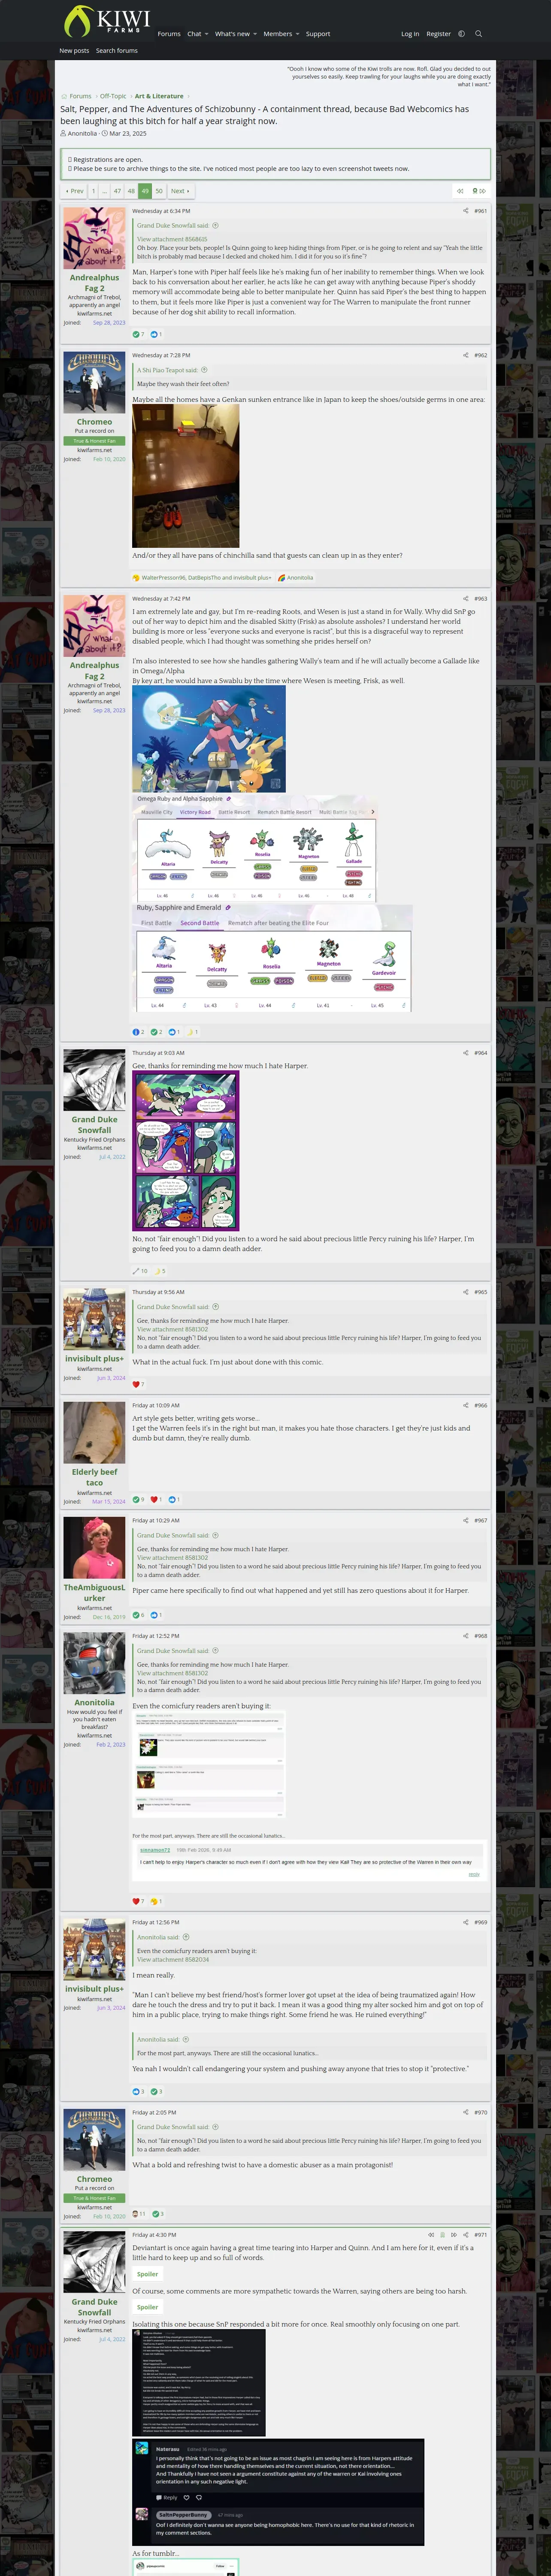
Task: Open the Elderly beef taco username
Action: 94,1477
